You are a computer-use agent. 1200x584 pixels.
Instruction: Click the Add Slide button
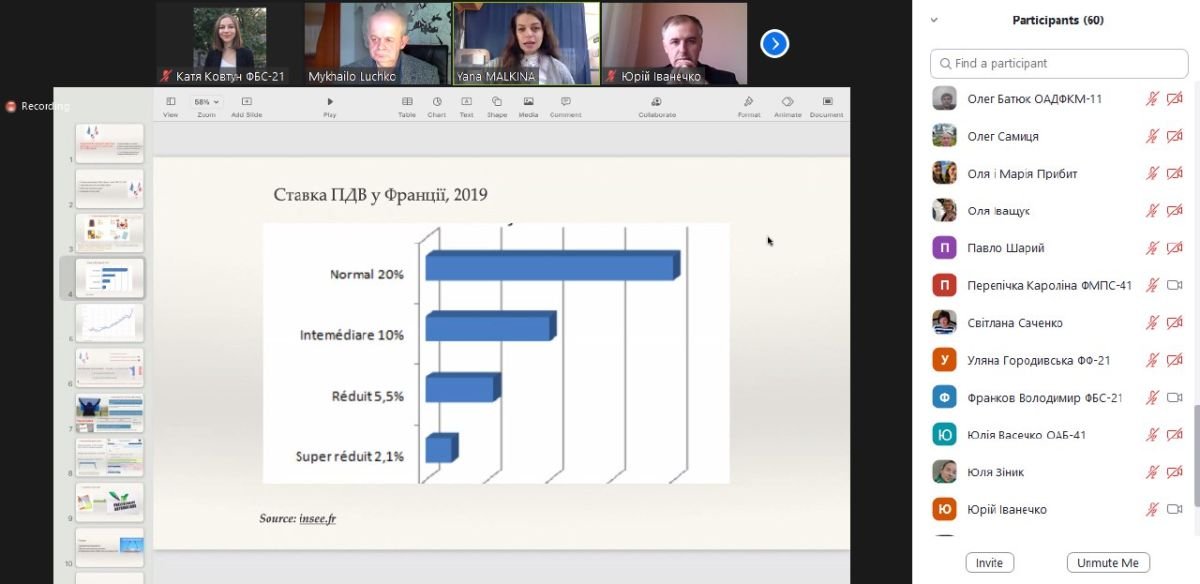pos(246,107)
